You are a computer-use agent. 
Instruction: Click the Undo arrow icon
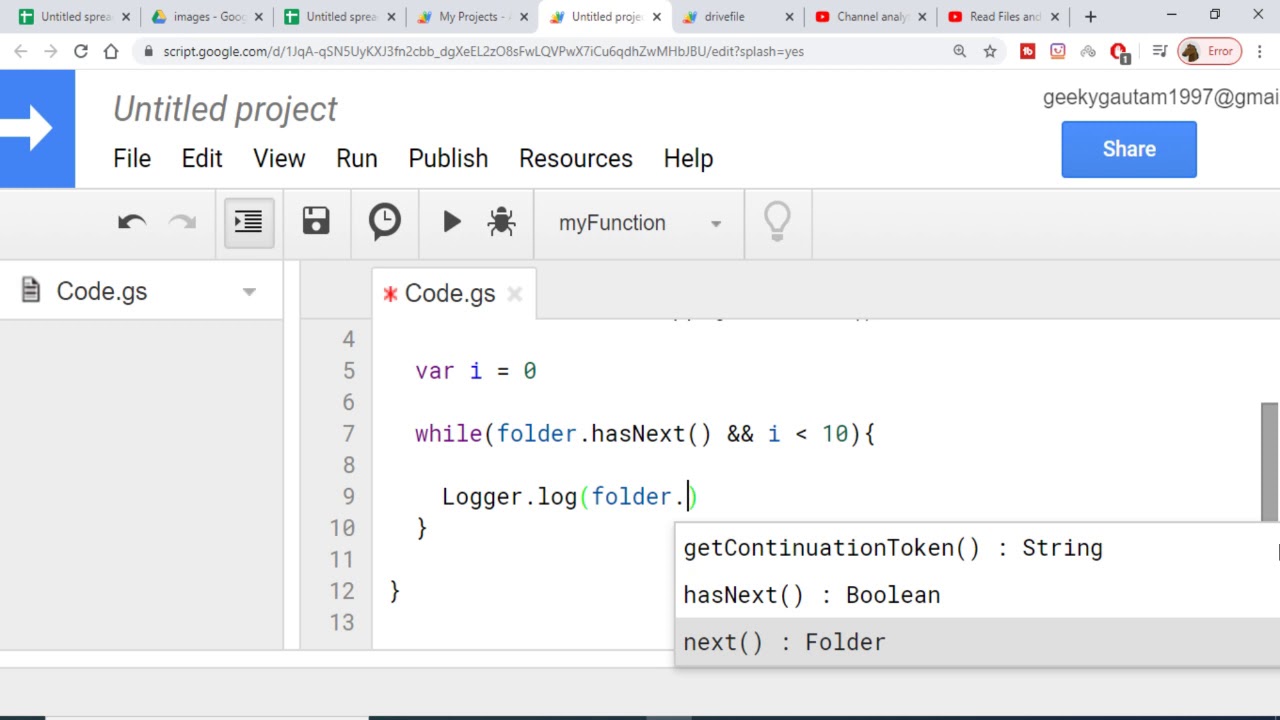click(x=132, y=222)
